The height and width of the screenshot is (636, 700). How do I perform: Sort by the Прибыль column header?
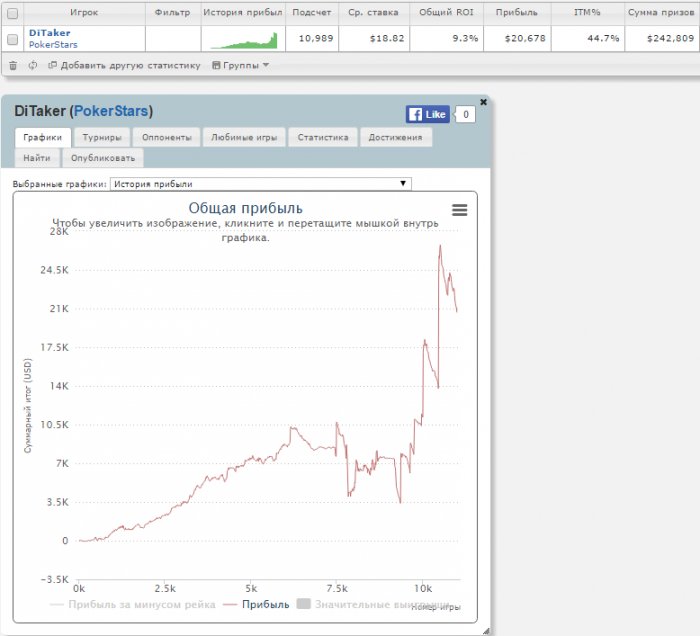(x=517, y=12)
